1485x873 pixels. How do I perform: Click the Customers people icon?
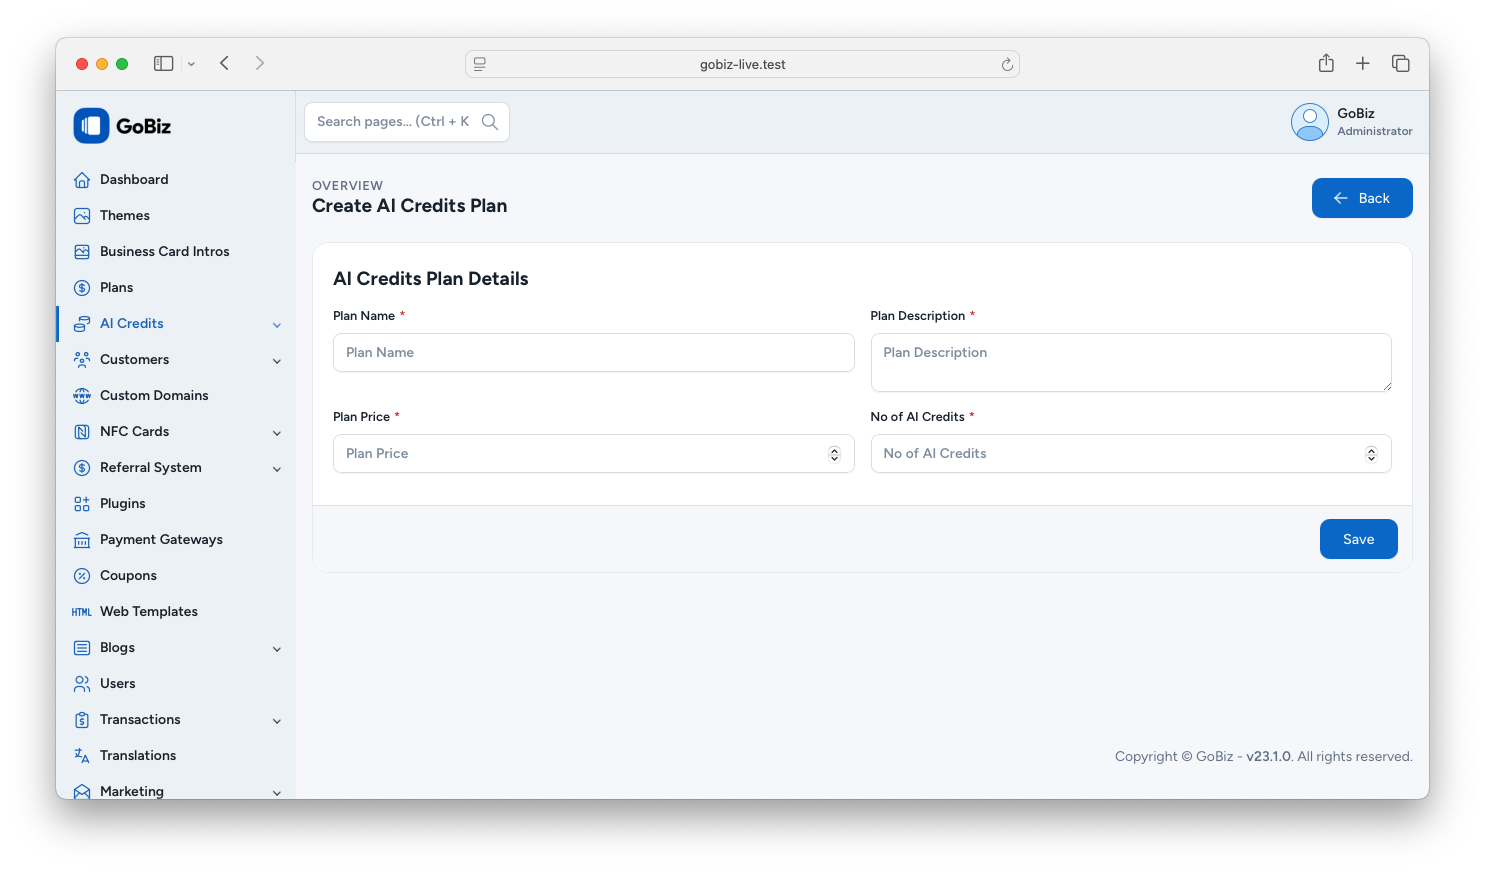click(x=82, y=360)
